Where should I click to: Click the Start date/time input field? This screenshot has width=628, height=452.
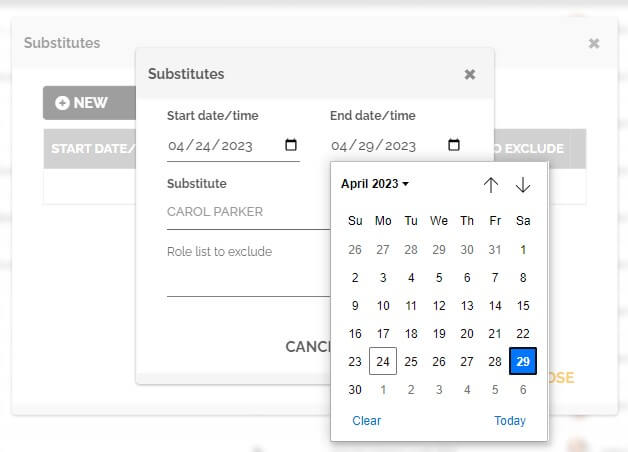coord(225,145)
